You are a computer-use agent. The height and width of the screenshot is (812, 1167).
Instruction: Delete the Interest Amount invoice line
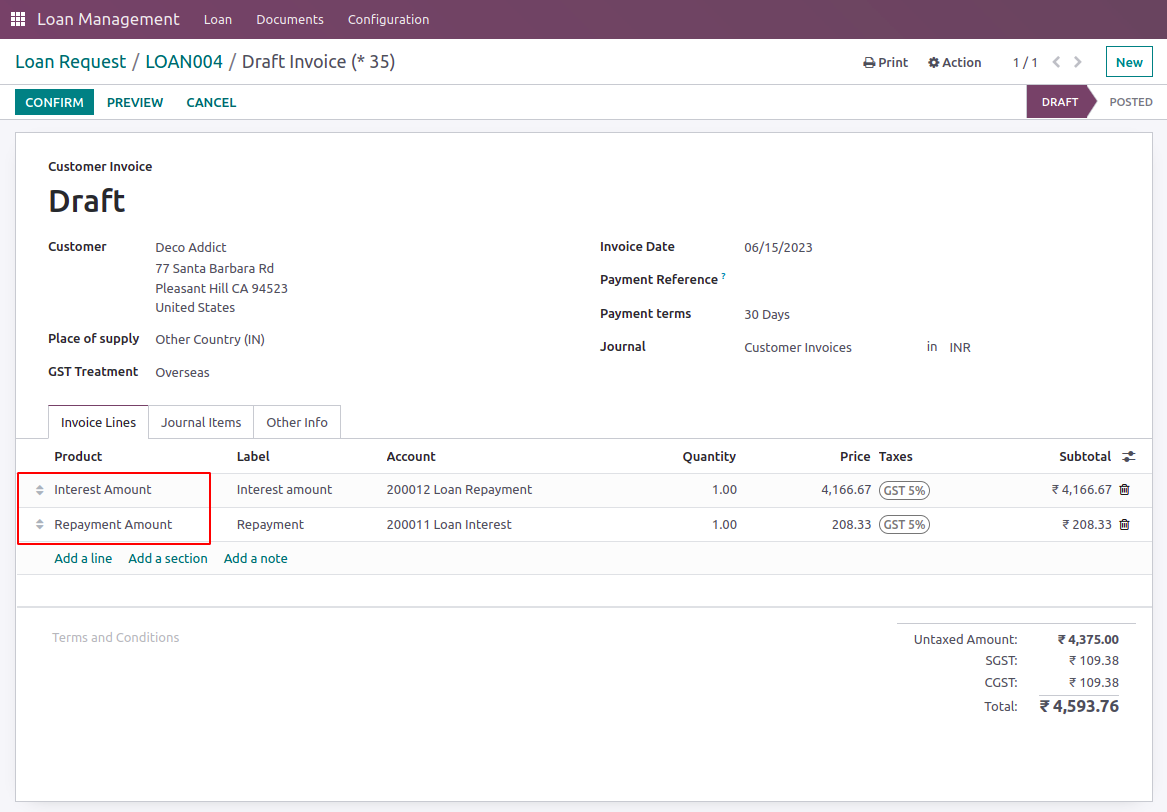pos(1125,490)
